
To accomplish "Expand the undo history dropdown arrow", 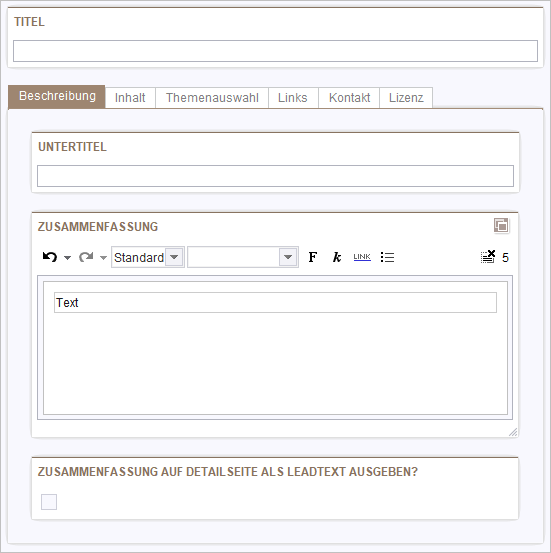I will 67,258.
